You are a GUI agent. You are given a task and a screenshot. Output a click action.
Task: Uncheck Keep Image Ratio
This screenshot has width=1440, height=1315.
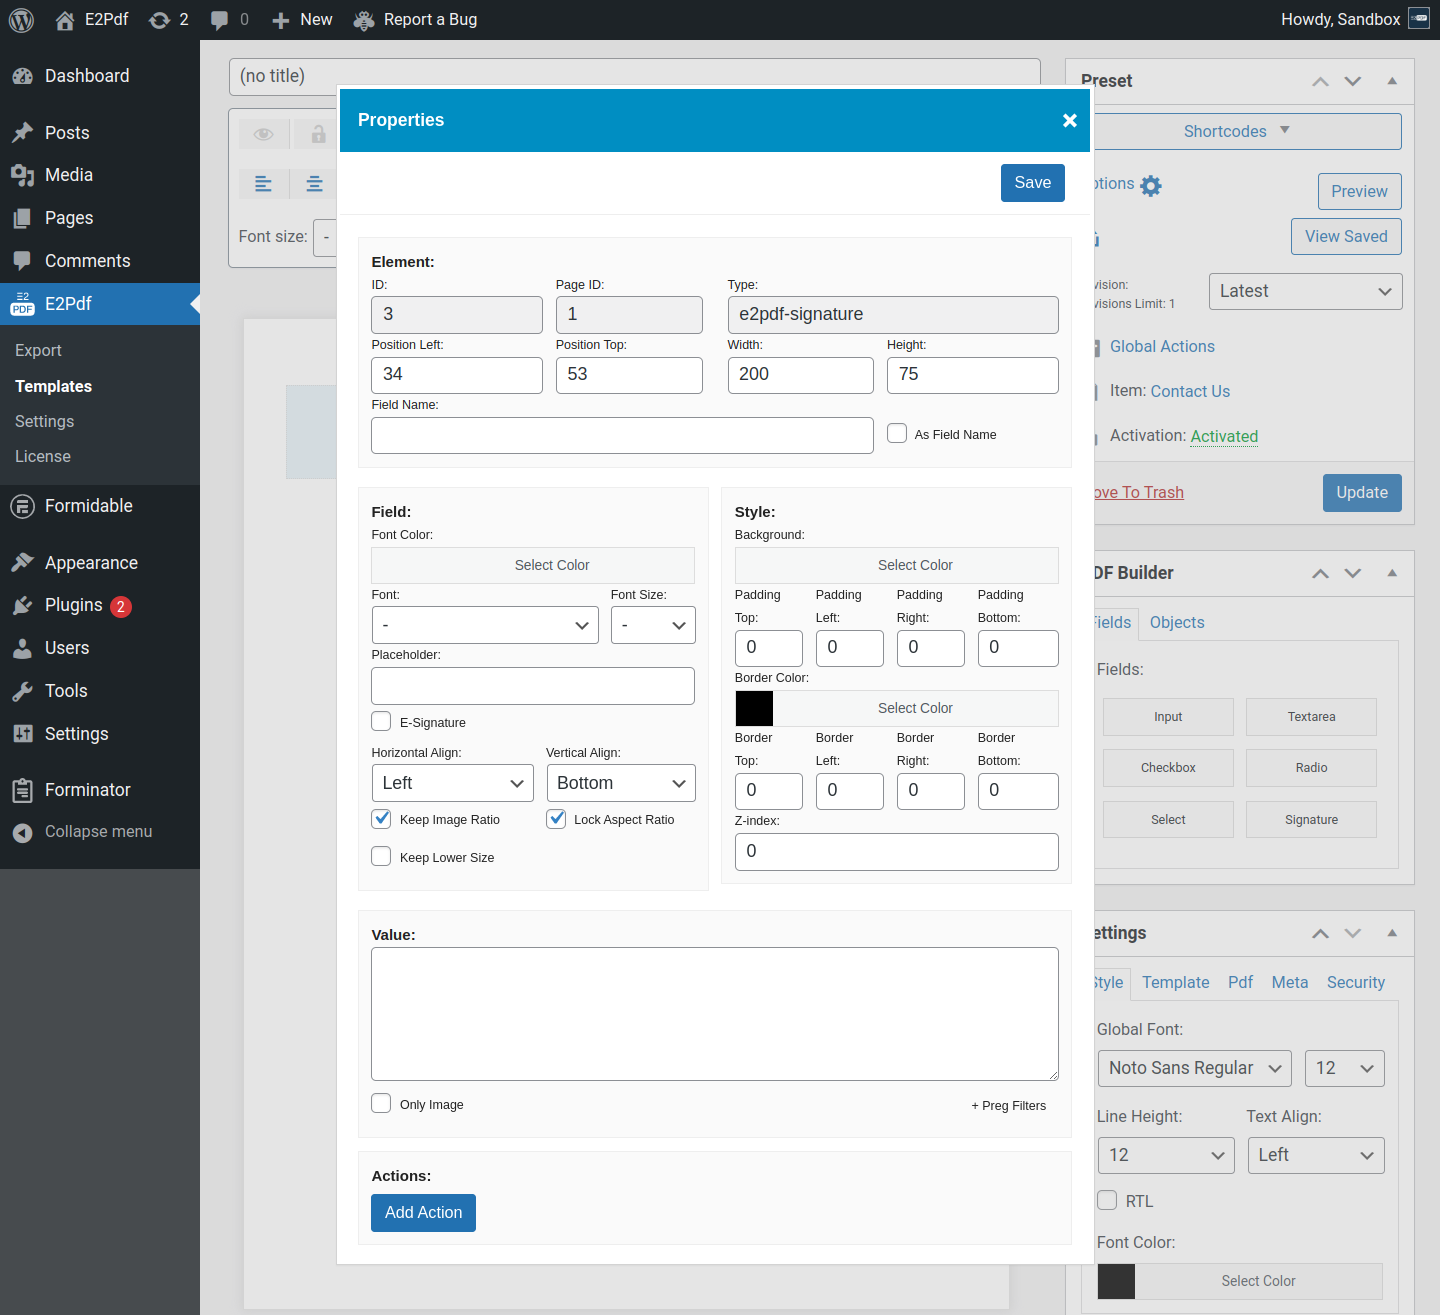381,819
